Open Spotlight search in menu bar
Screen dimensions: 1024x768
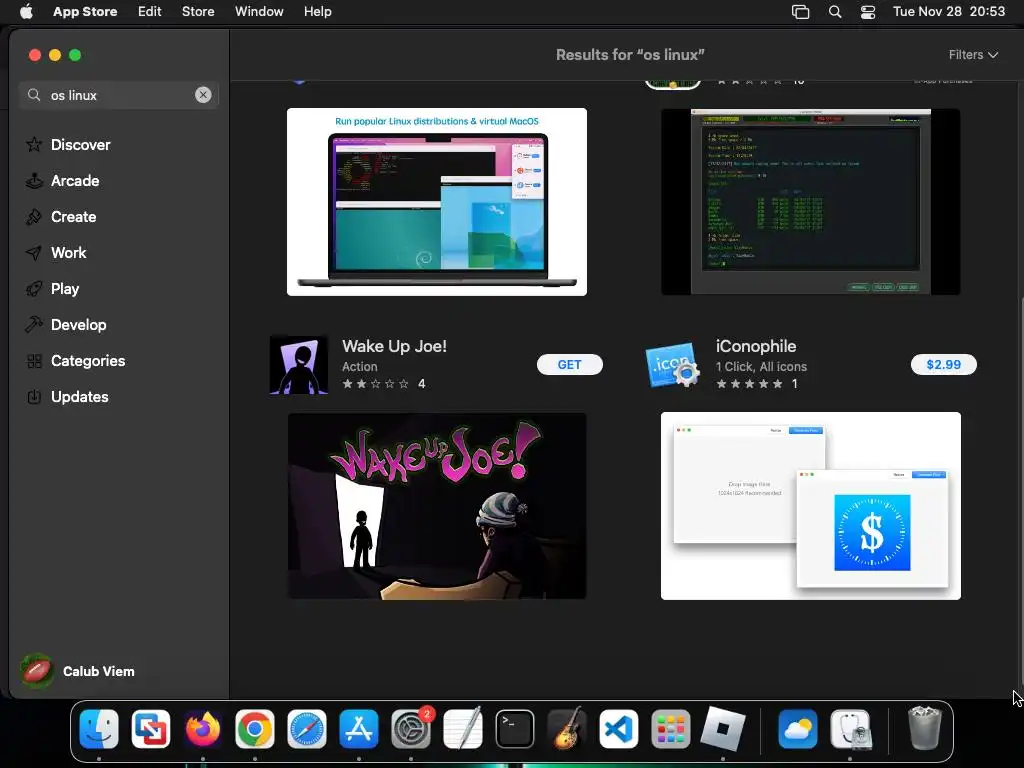[835, 12]
